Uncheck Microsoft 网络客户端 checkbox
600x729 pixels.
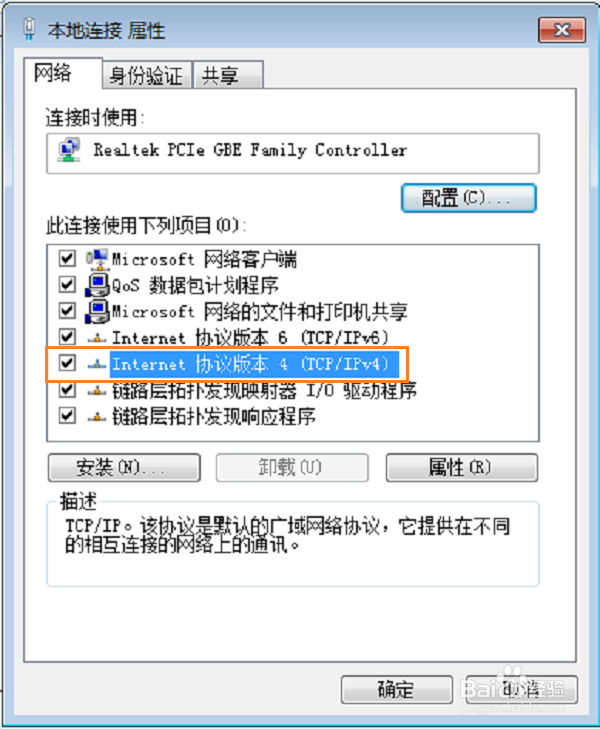coord(67,258)
